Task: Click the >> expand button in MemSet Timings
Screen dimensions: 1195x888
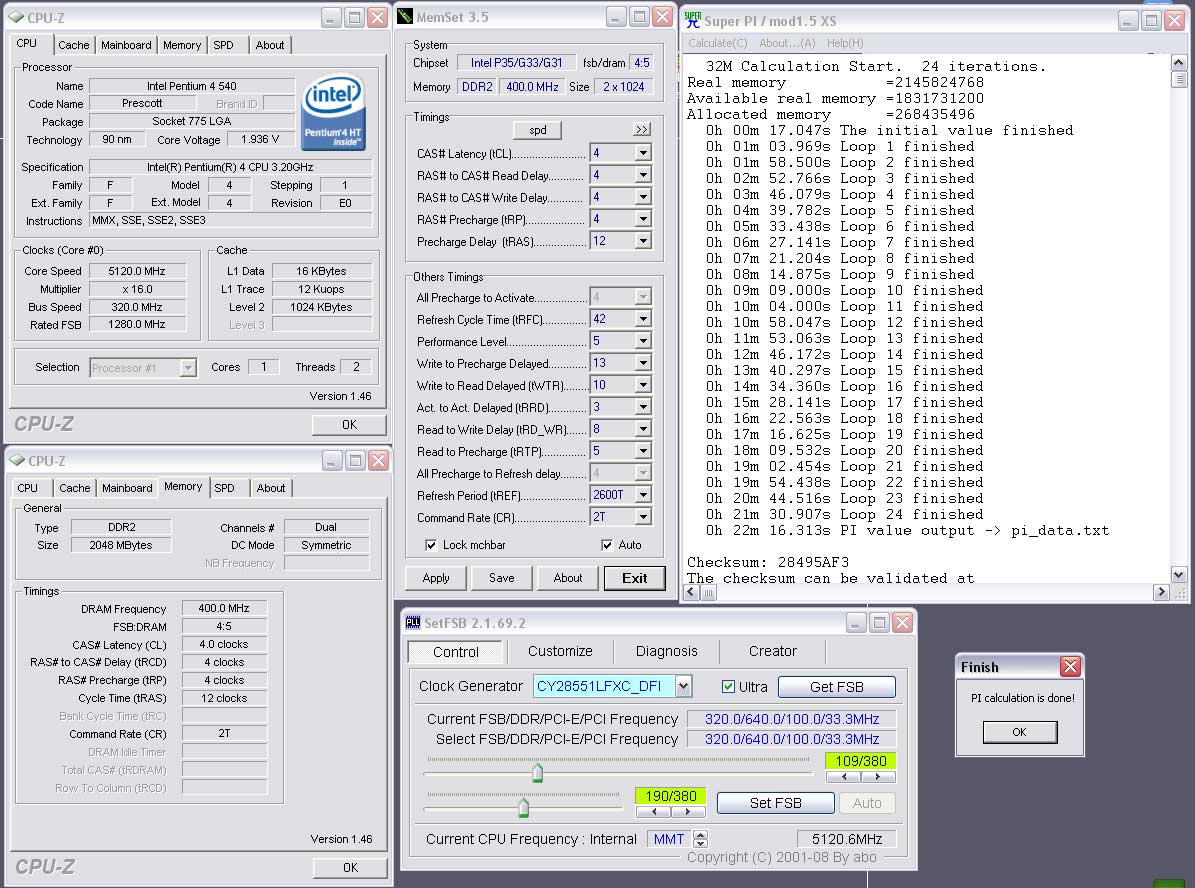Action: tap(642, 130)
